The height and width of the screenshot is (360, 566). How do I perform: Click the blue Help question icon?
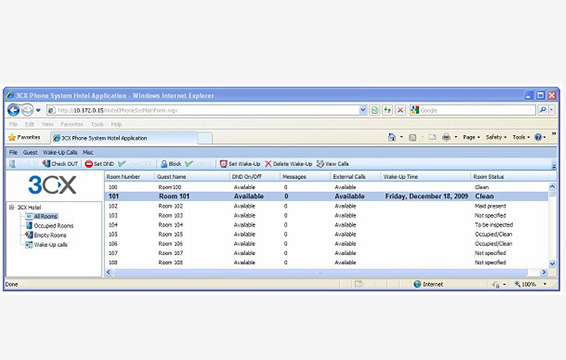[538, 137]
